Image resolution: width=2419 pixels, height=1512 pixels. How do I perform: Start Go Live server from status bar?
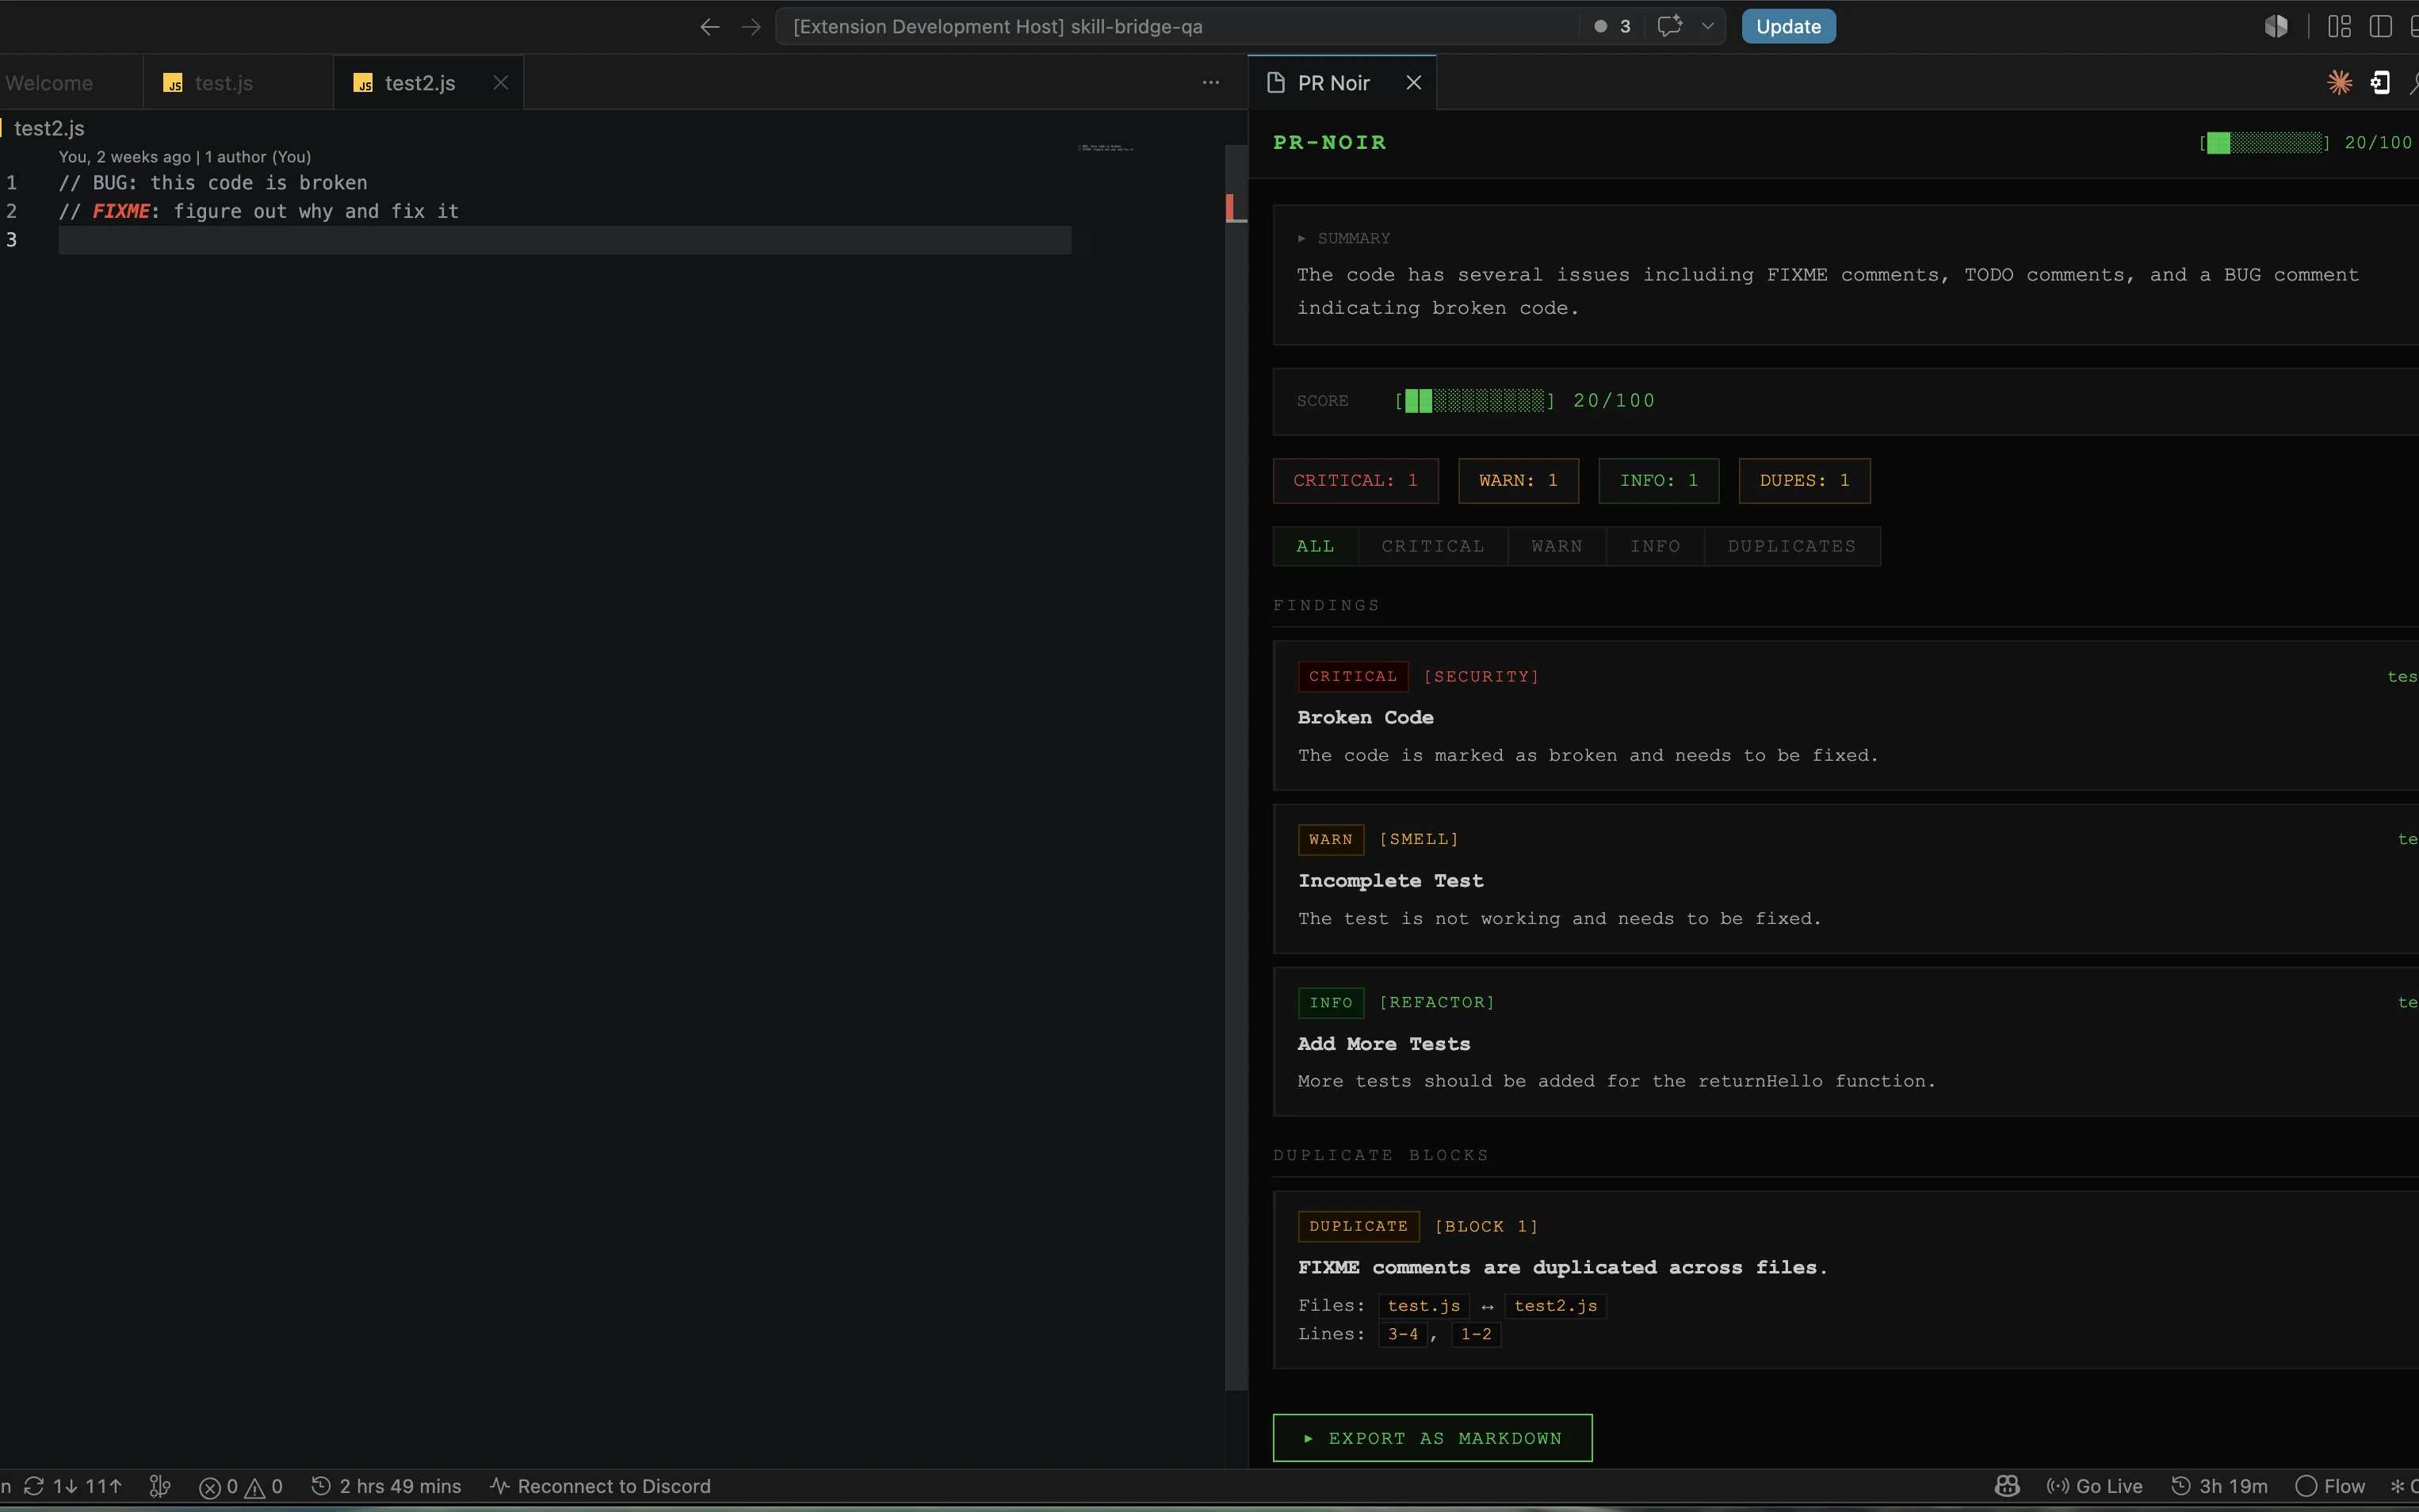point(2094,1486)
